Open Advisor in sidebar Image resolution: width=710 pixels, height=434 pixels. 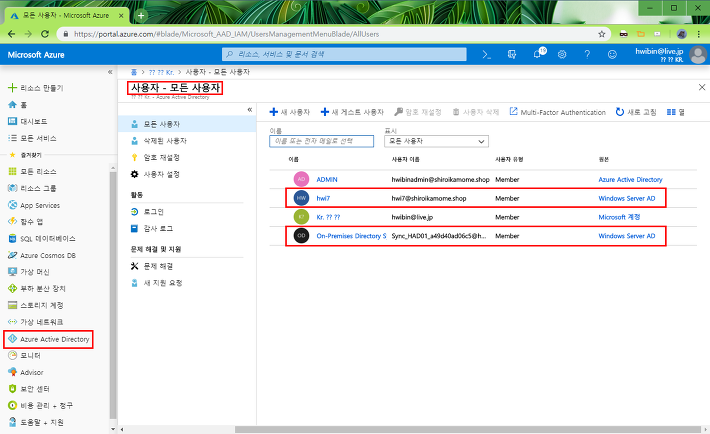click(26, 372)
